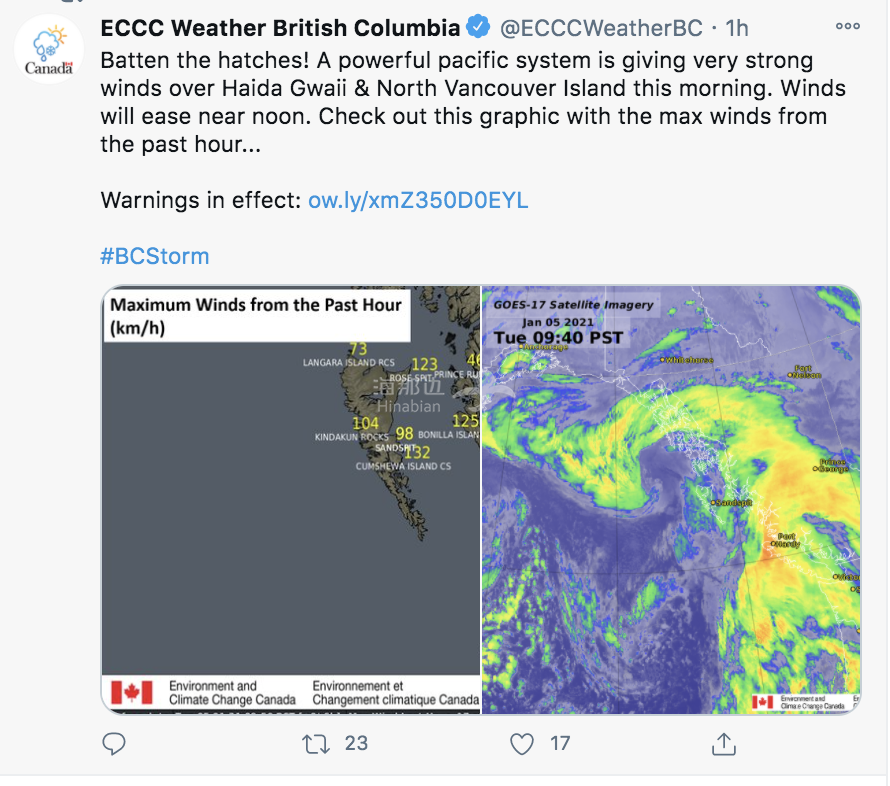Click the ECCC Canada profile avatar
890x786 pixels.
[49, 49]
